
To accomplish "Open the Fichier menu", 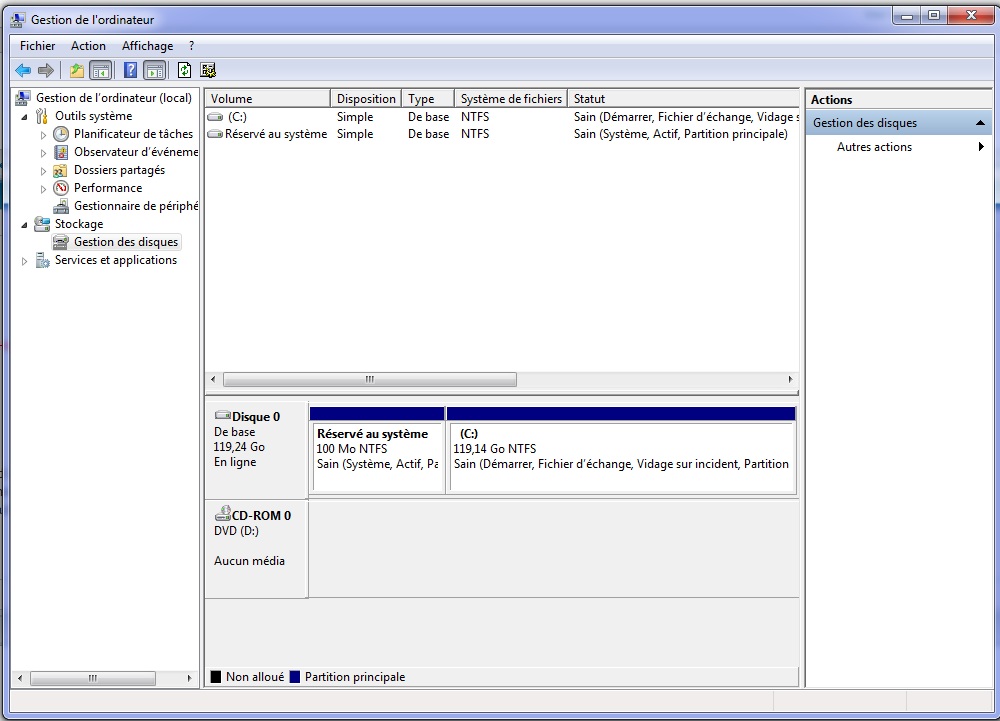I will (38, 46).
